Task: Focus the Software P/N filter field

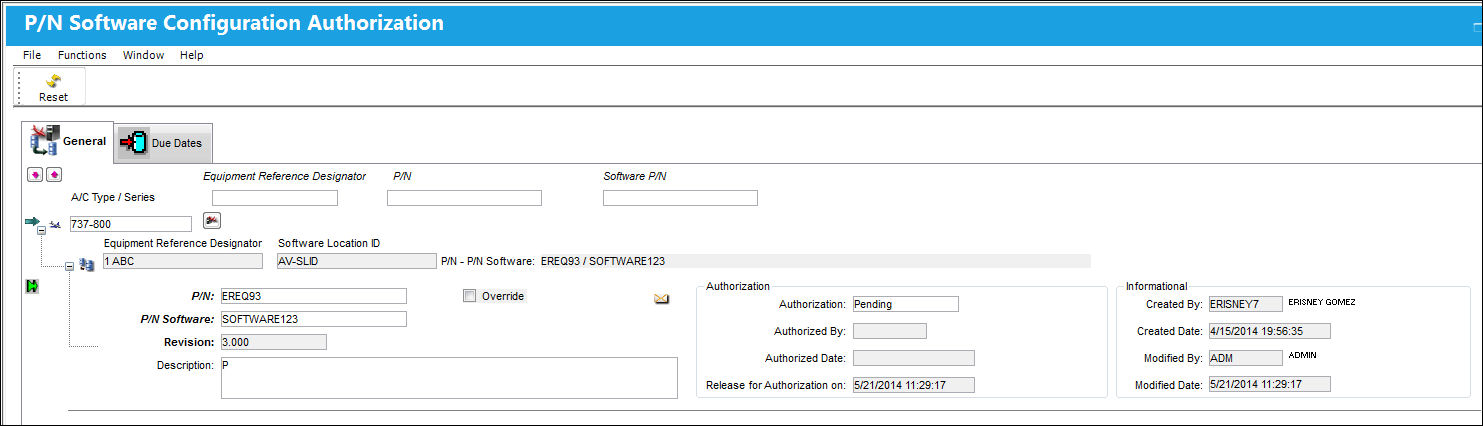Action: [x=680, y=198]
